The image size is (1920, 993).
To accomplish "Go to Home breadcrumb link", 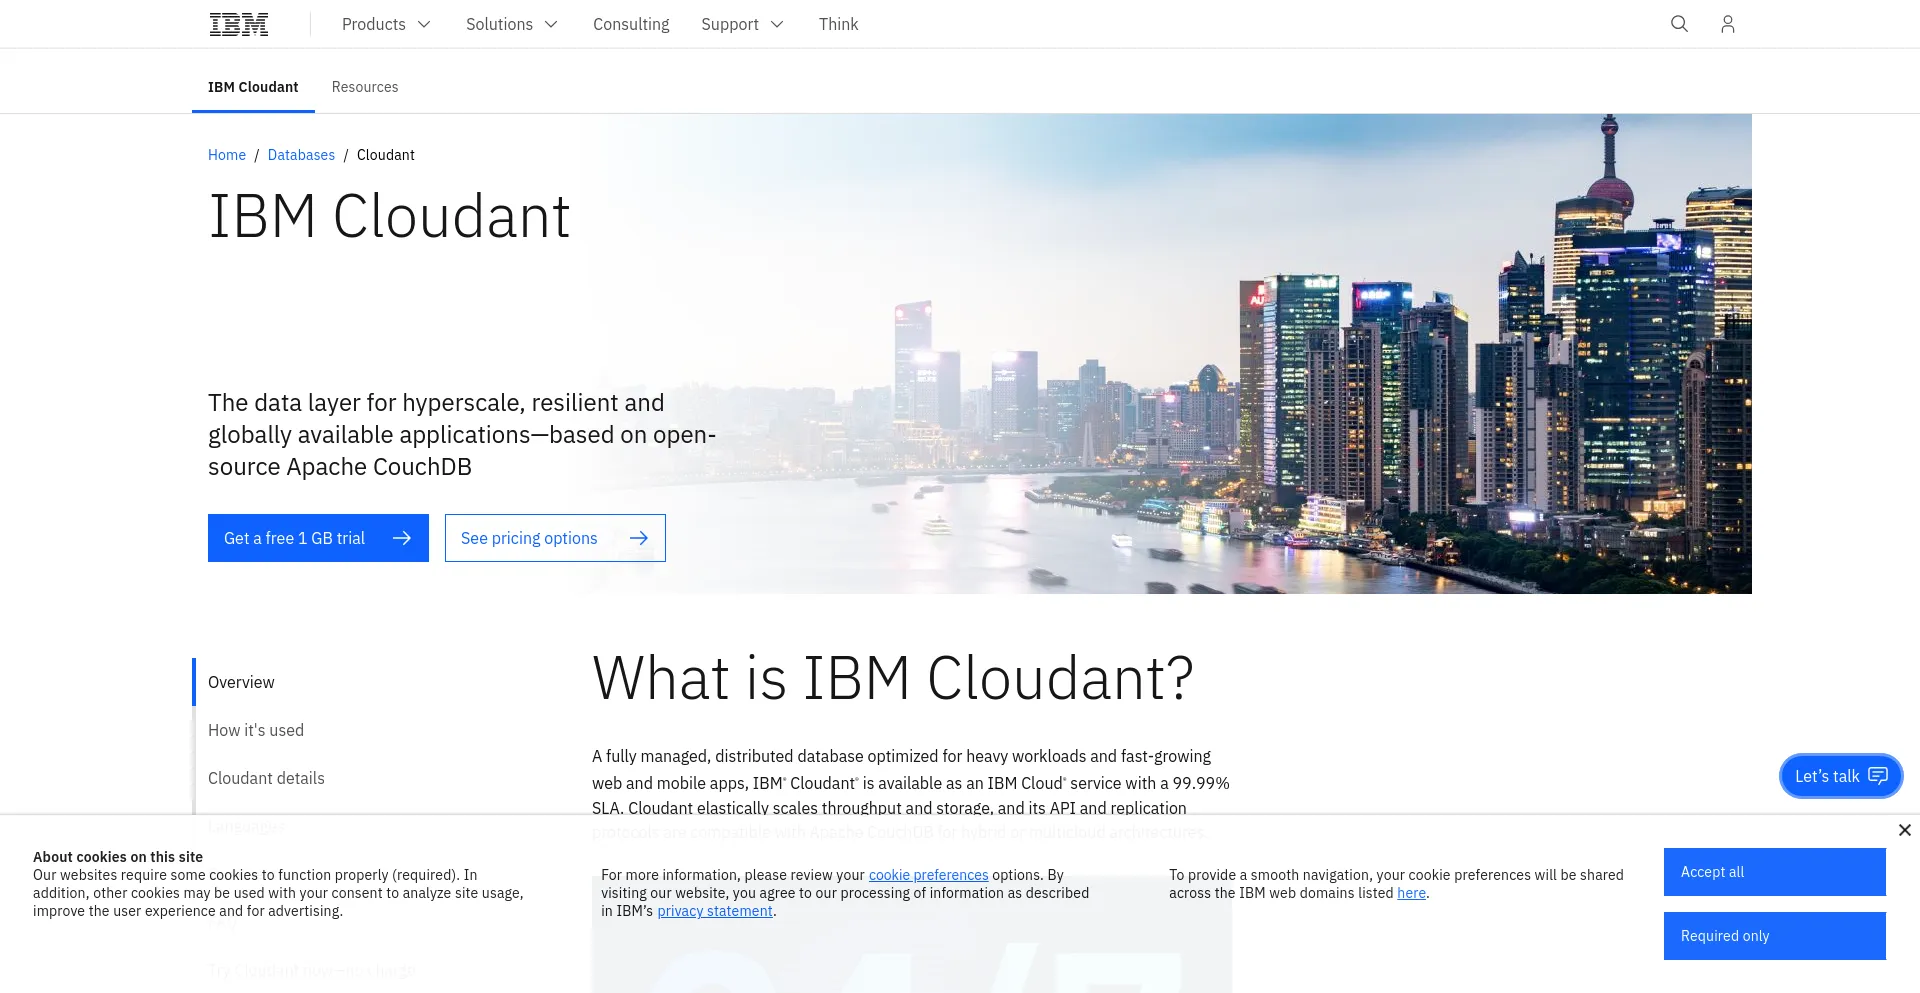I will click(x=227, y=155).
